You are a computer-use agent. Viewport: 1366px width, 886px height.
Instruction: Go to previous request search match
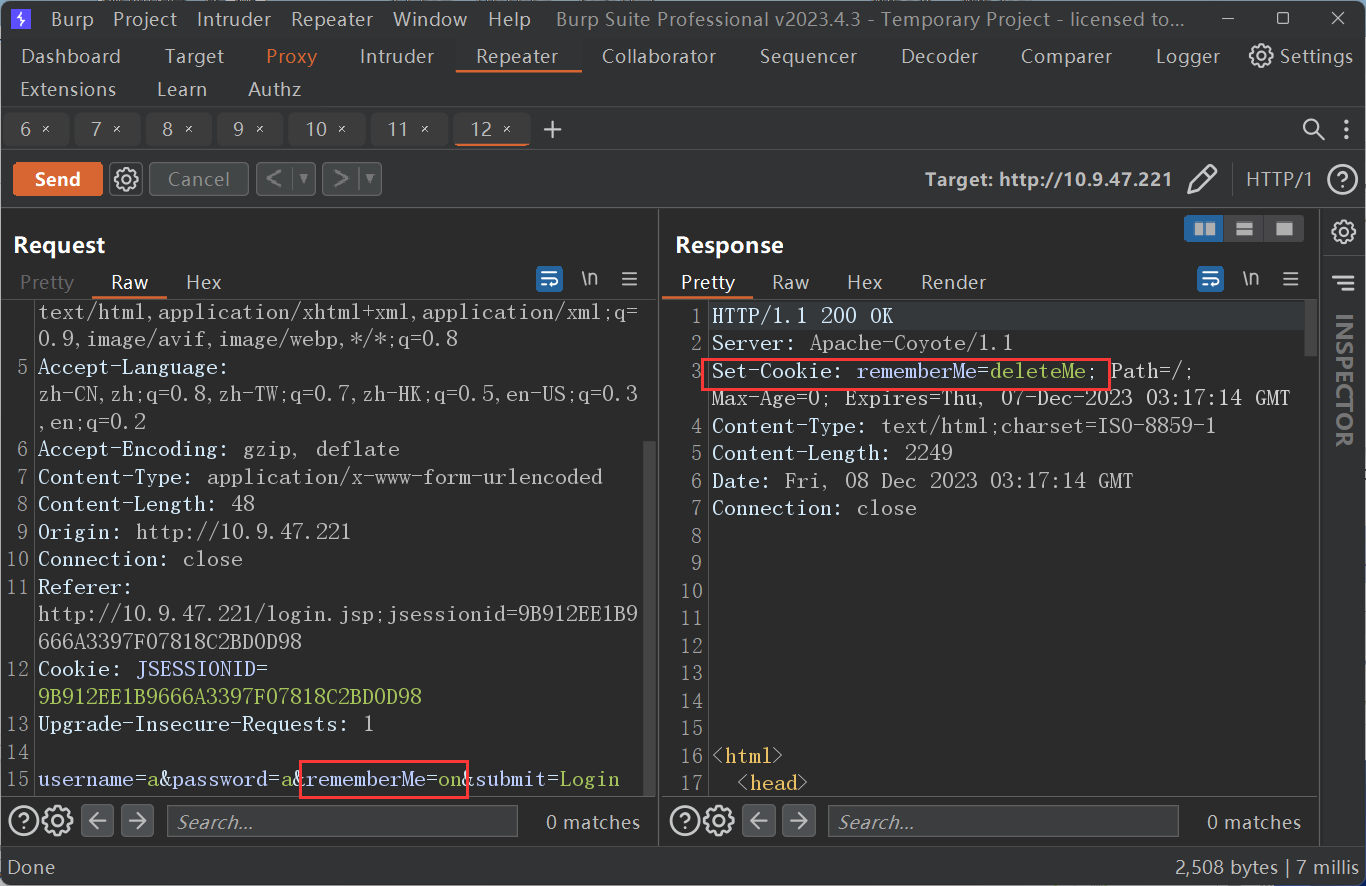point(97,821)
